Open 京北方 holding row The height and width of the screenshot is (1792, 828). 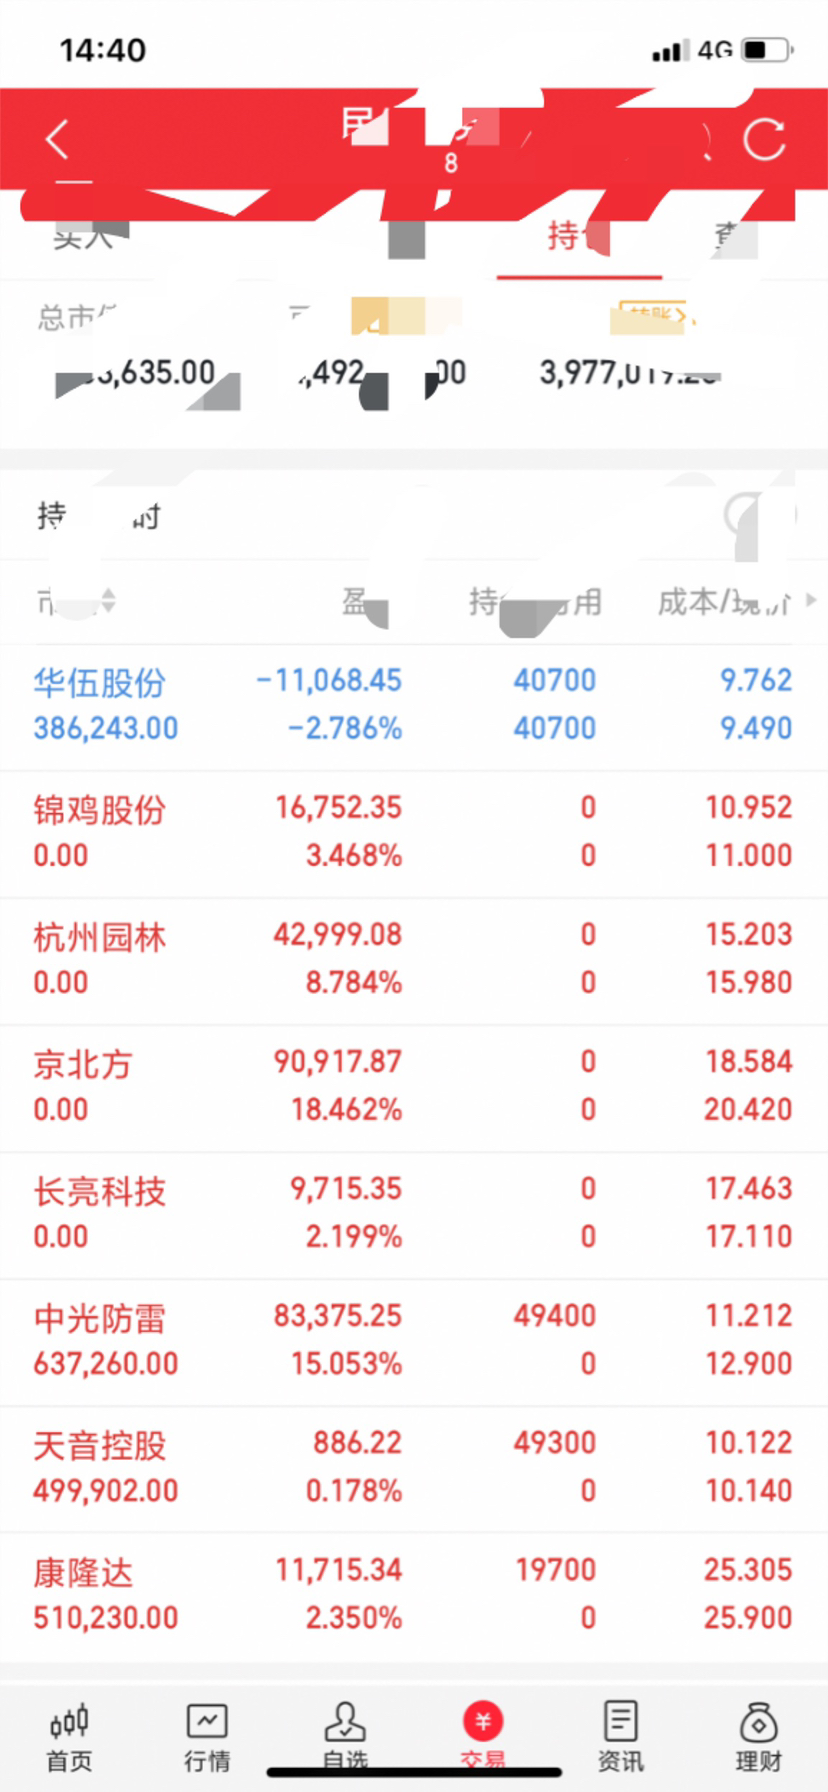point(414,1088)
